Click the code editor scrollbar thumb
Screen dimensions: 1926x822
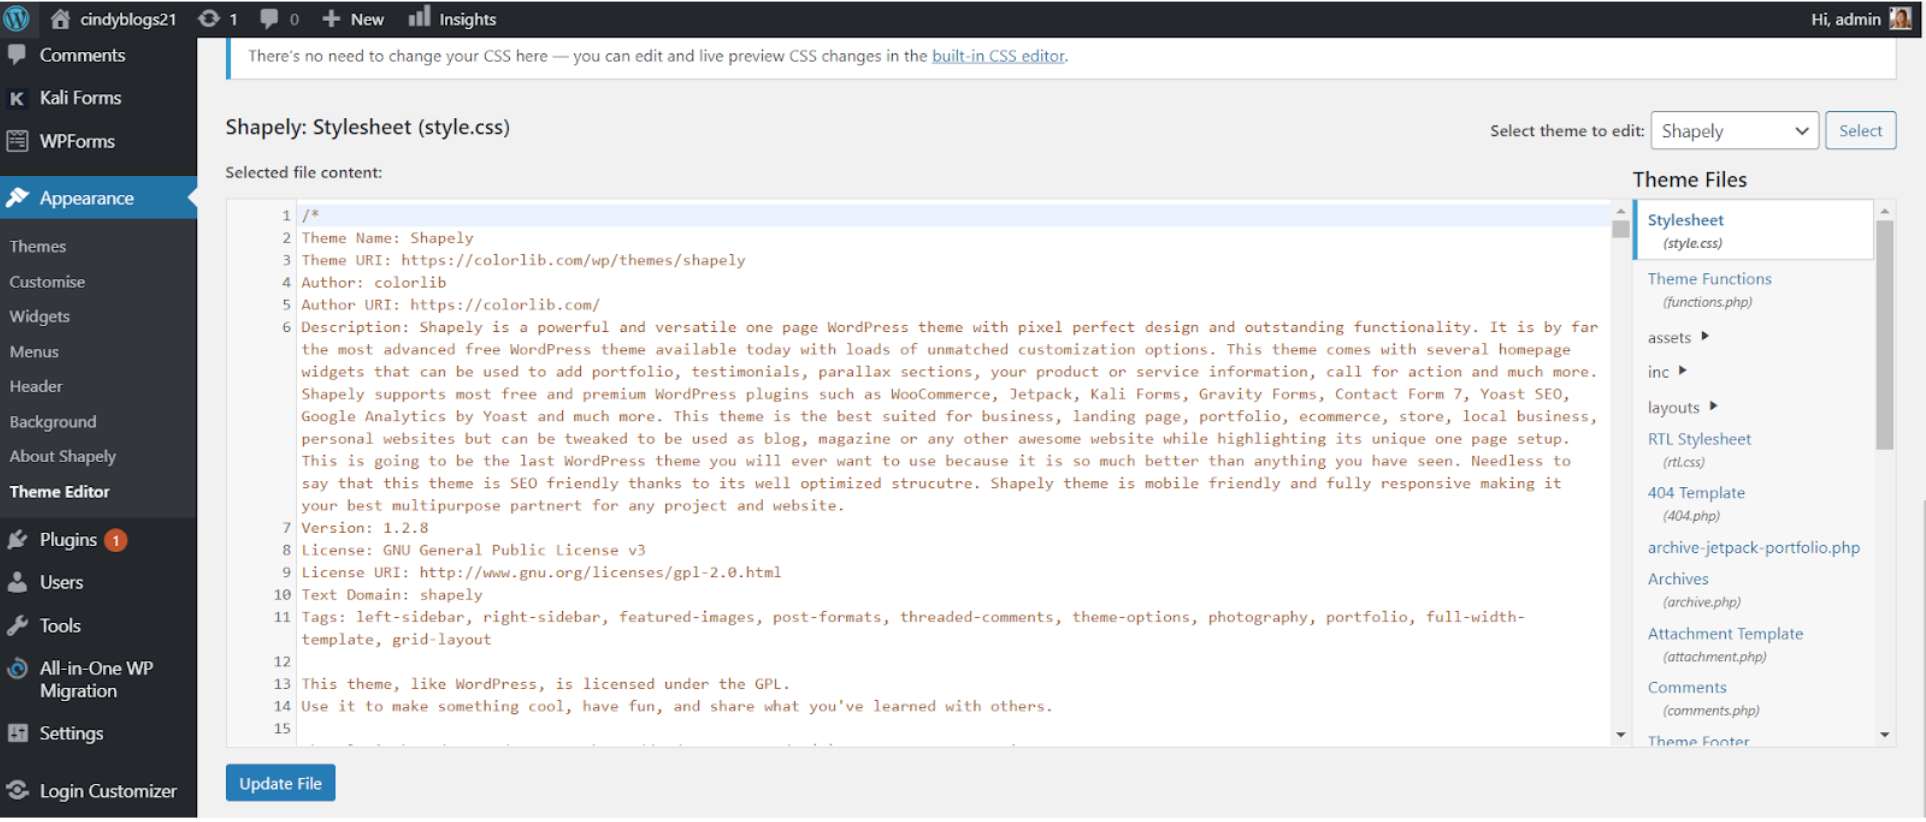(1620, 229)
